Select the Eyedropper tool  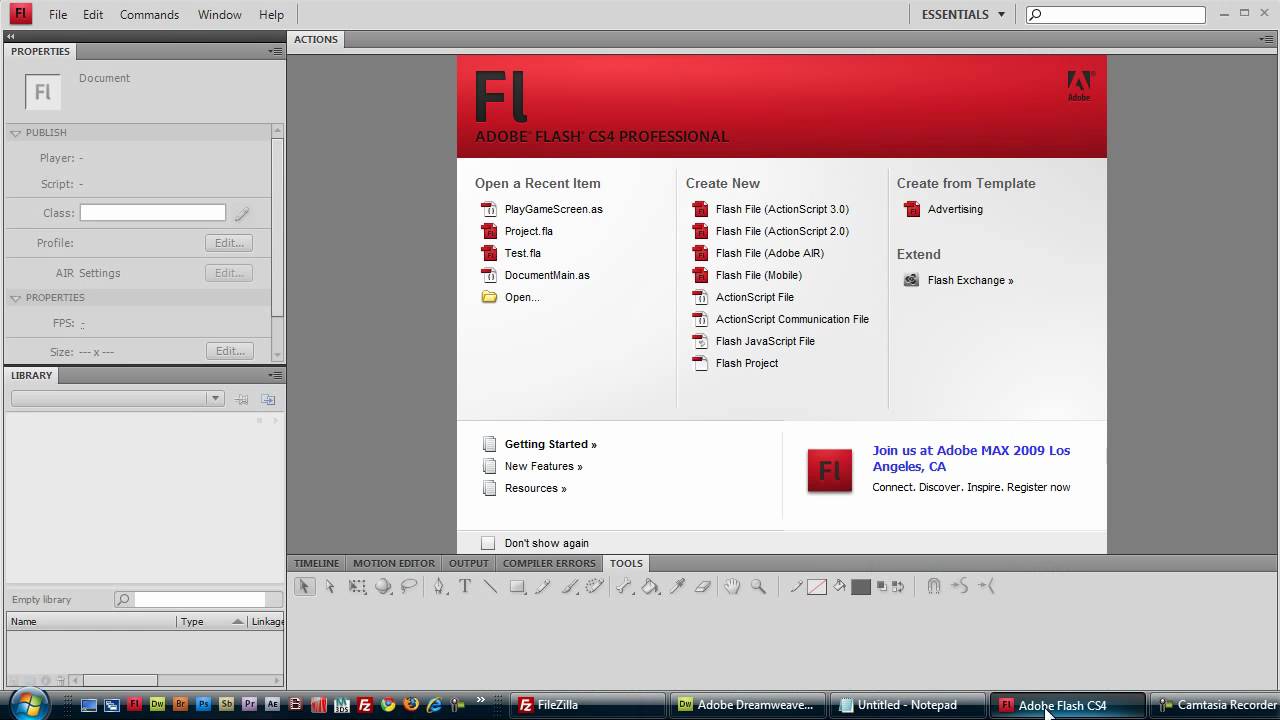click(x=677, y=587)
